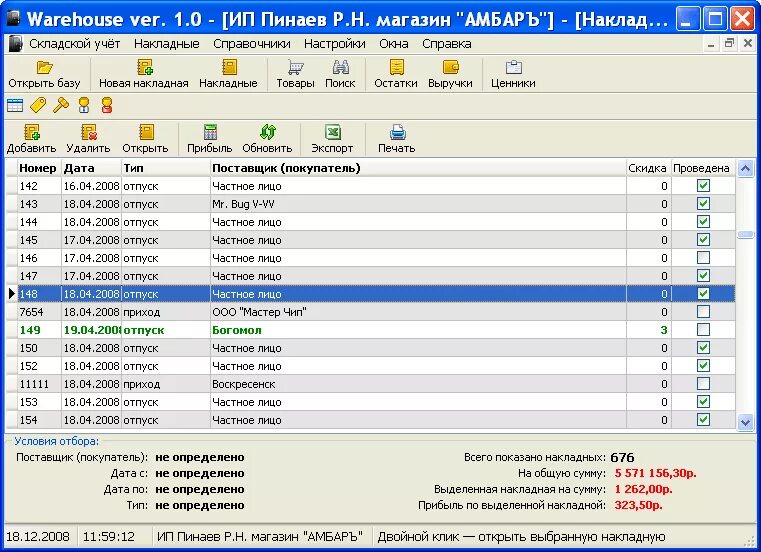Sort by the Номер column header

pos(39,168)
